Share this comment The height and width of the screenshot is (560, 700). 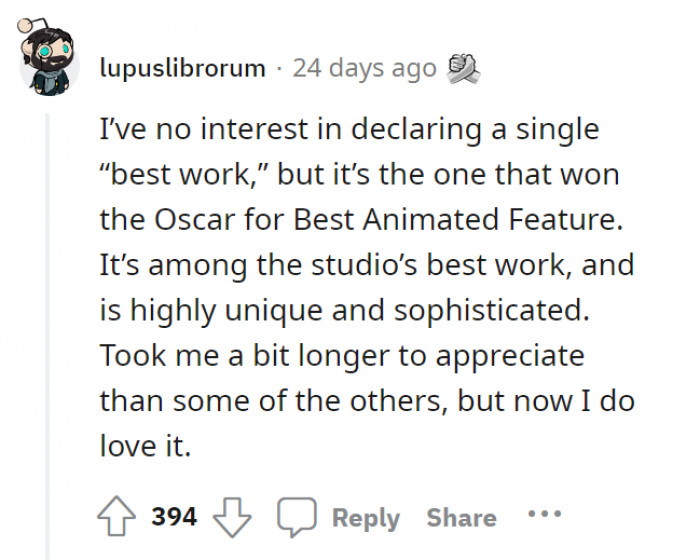tap(461, 518)
